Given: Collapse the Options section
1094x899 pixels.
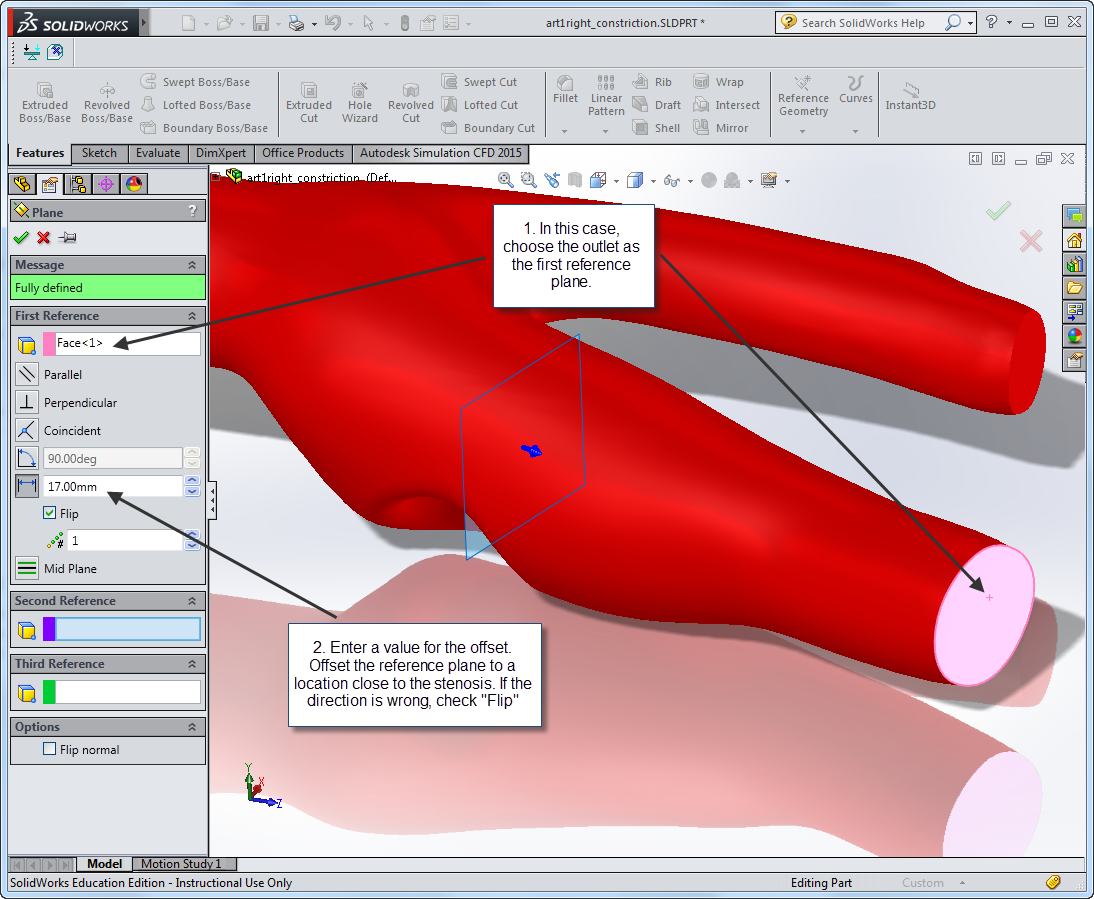Looking at the screenshot, I should coord(192,727).
